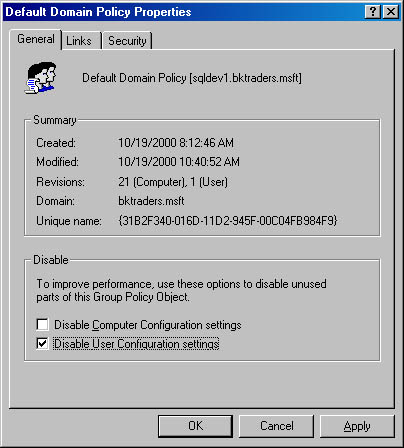The image size is (404, 448).
Task: Click the Default Domain Policy name text
Action: click(192, 78)
